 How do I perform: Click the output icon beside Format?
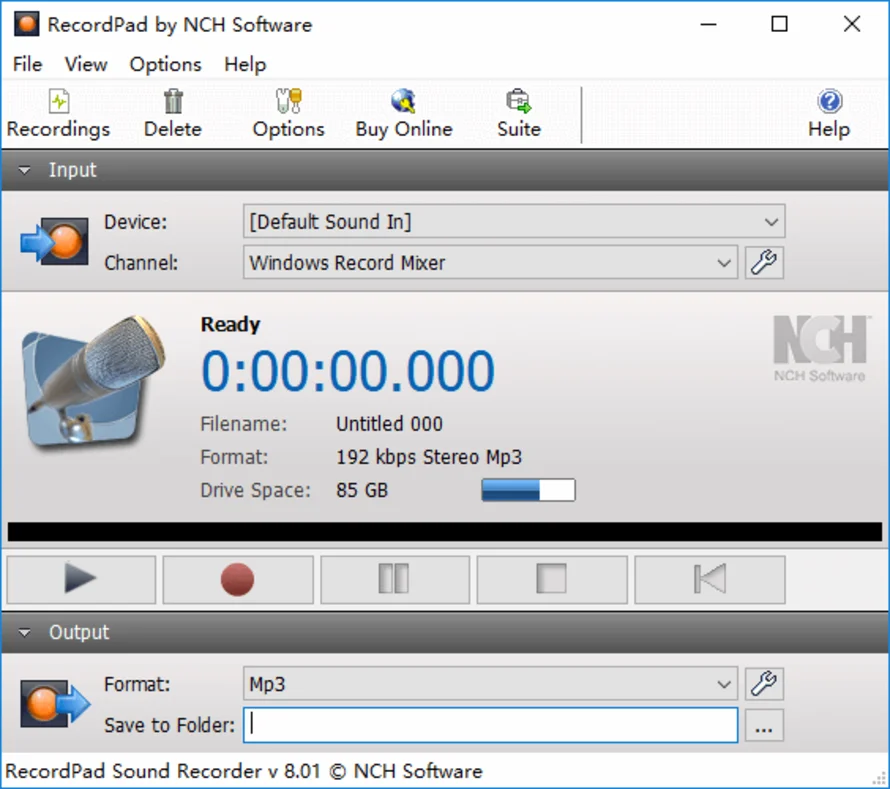pyautogui.click(x=55, y=704)
